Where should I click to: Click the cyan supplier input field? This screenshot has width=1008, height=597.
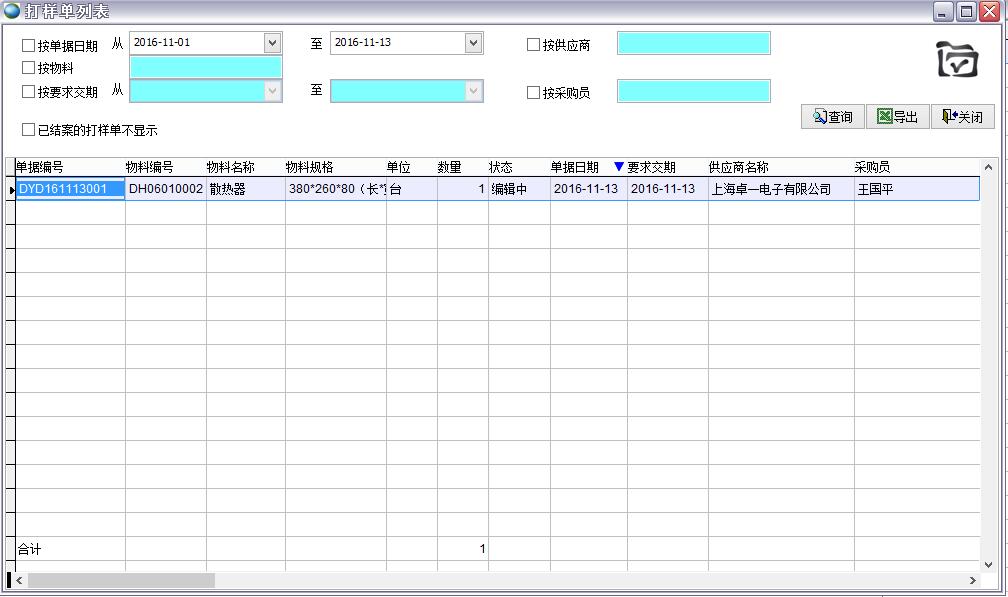click(693, 43)
